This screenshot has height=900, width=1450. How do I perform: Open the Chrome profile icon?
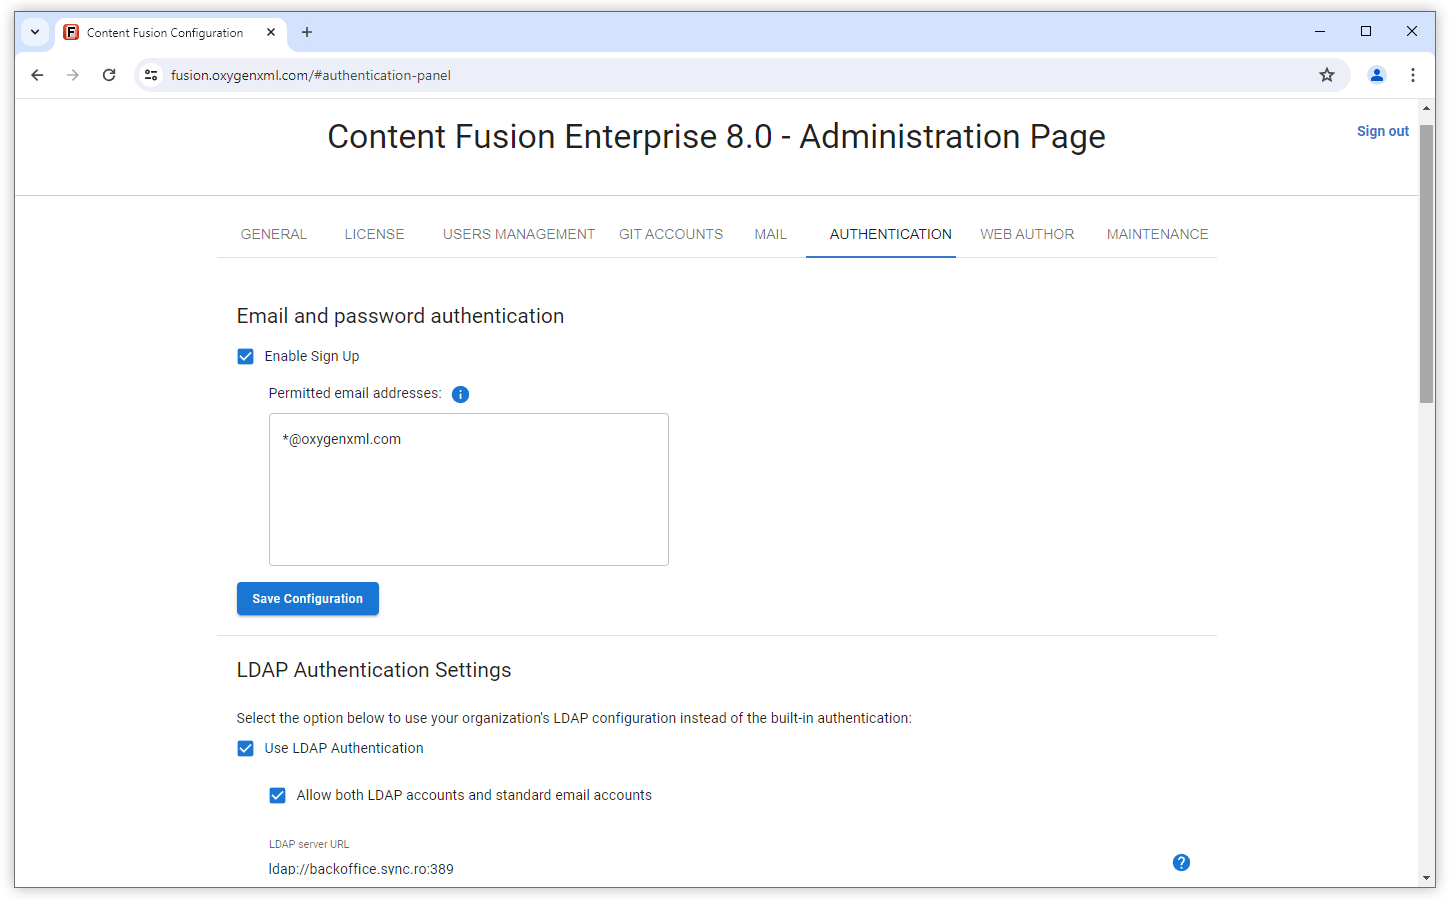point(1377,75)
